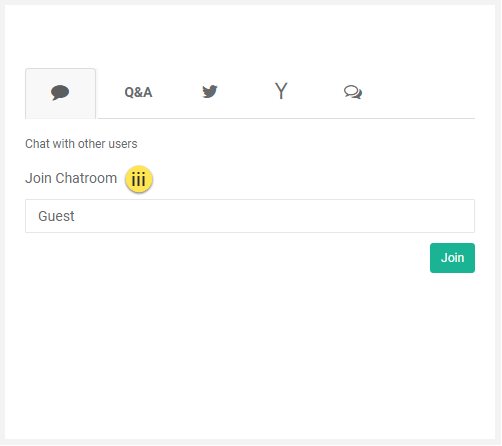Click the overlapping chat bubbles icon
502x446 pixels.
(x=353, y=92)
